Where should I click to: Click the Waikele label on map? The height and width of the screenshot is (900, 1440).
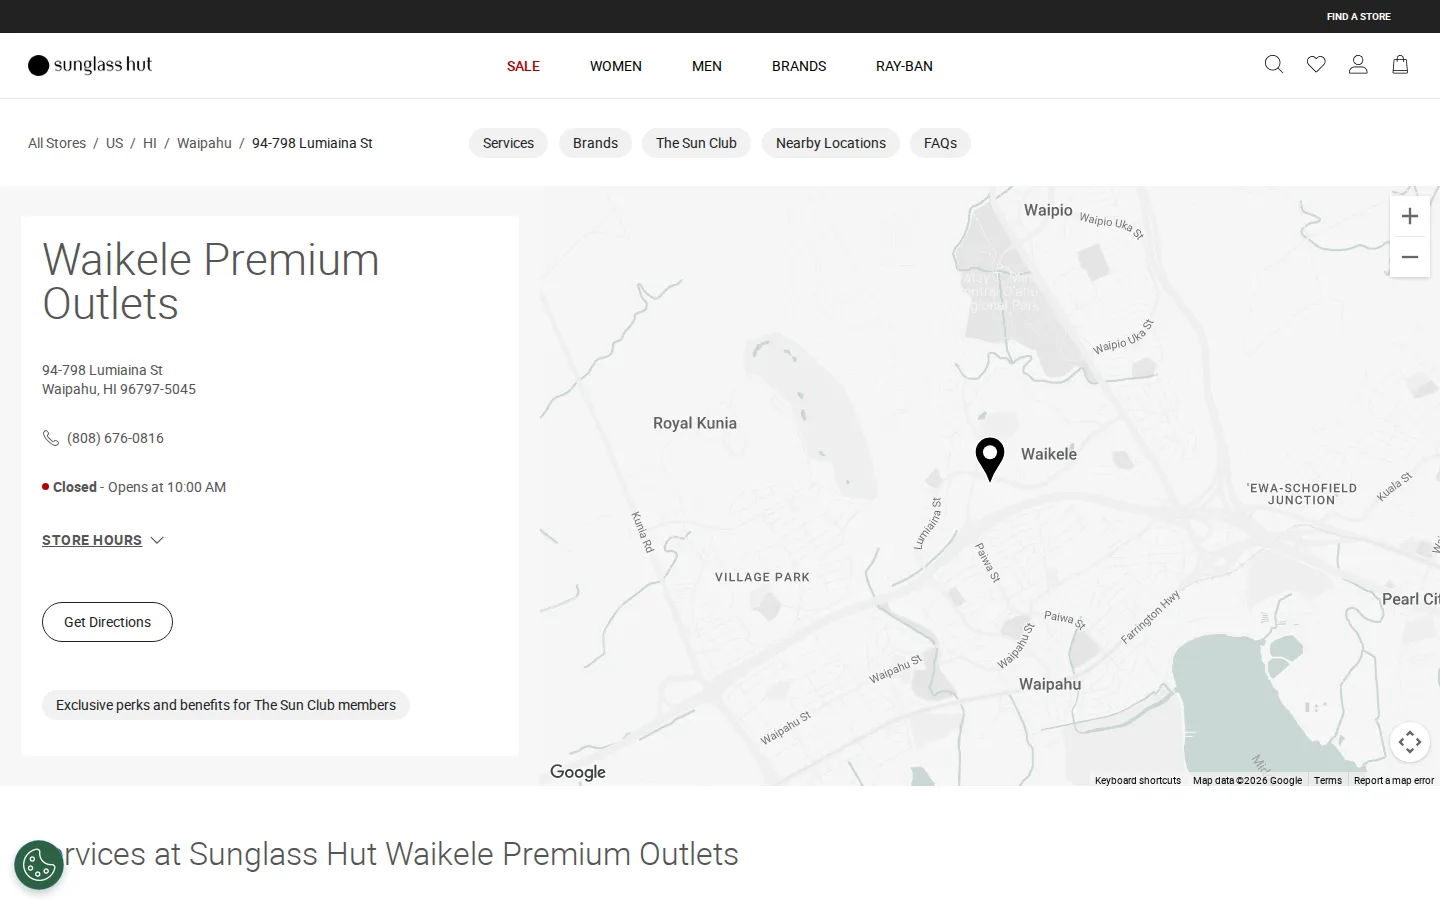(1049, 454)
